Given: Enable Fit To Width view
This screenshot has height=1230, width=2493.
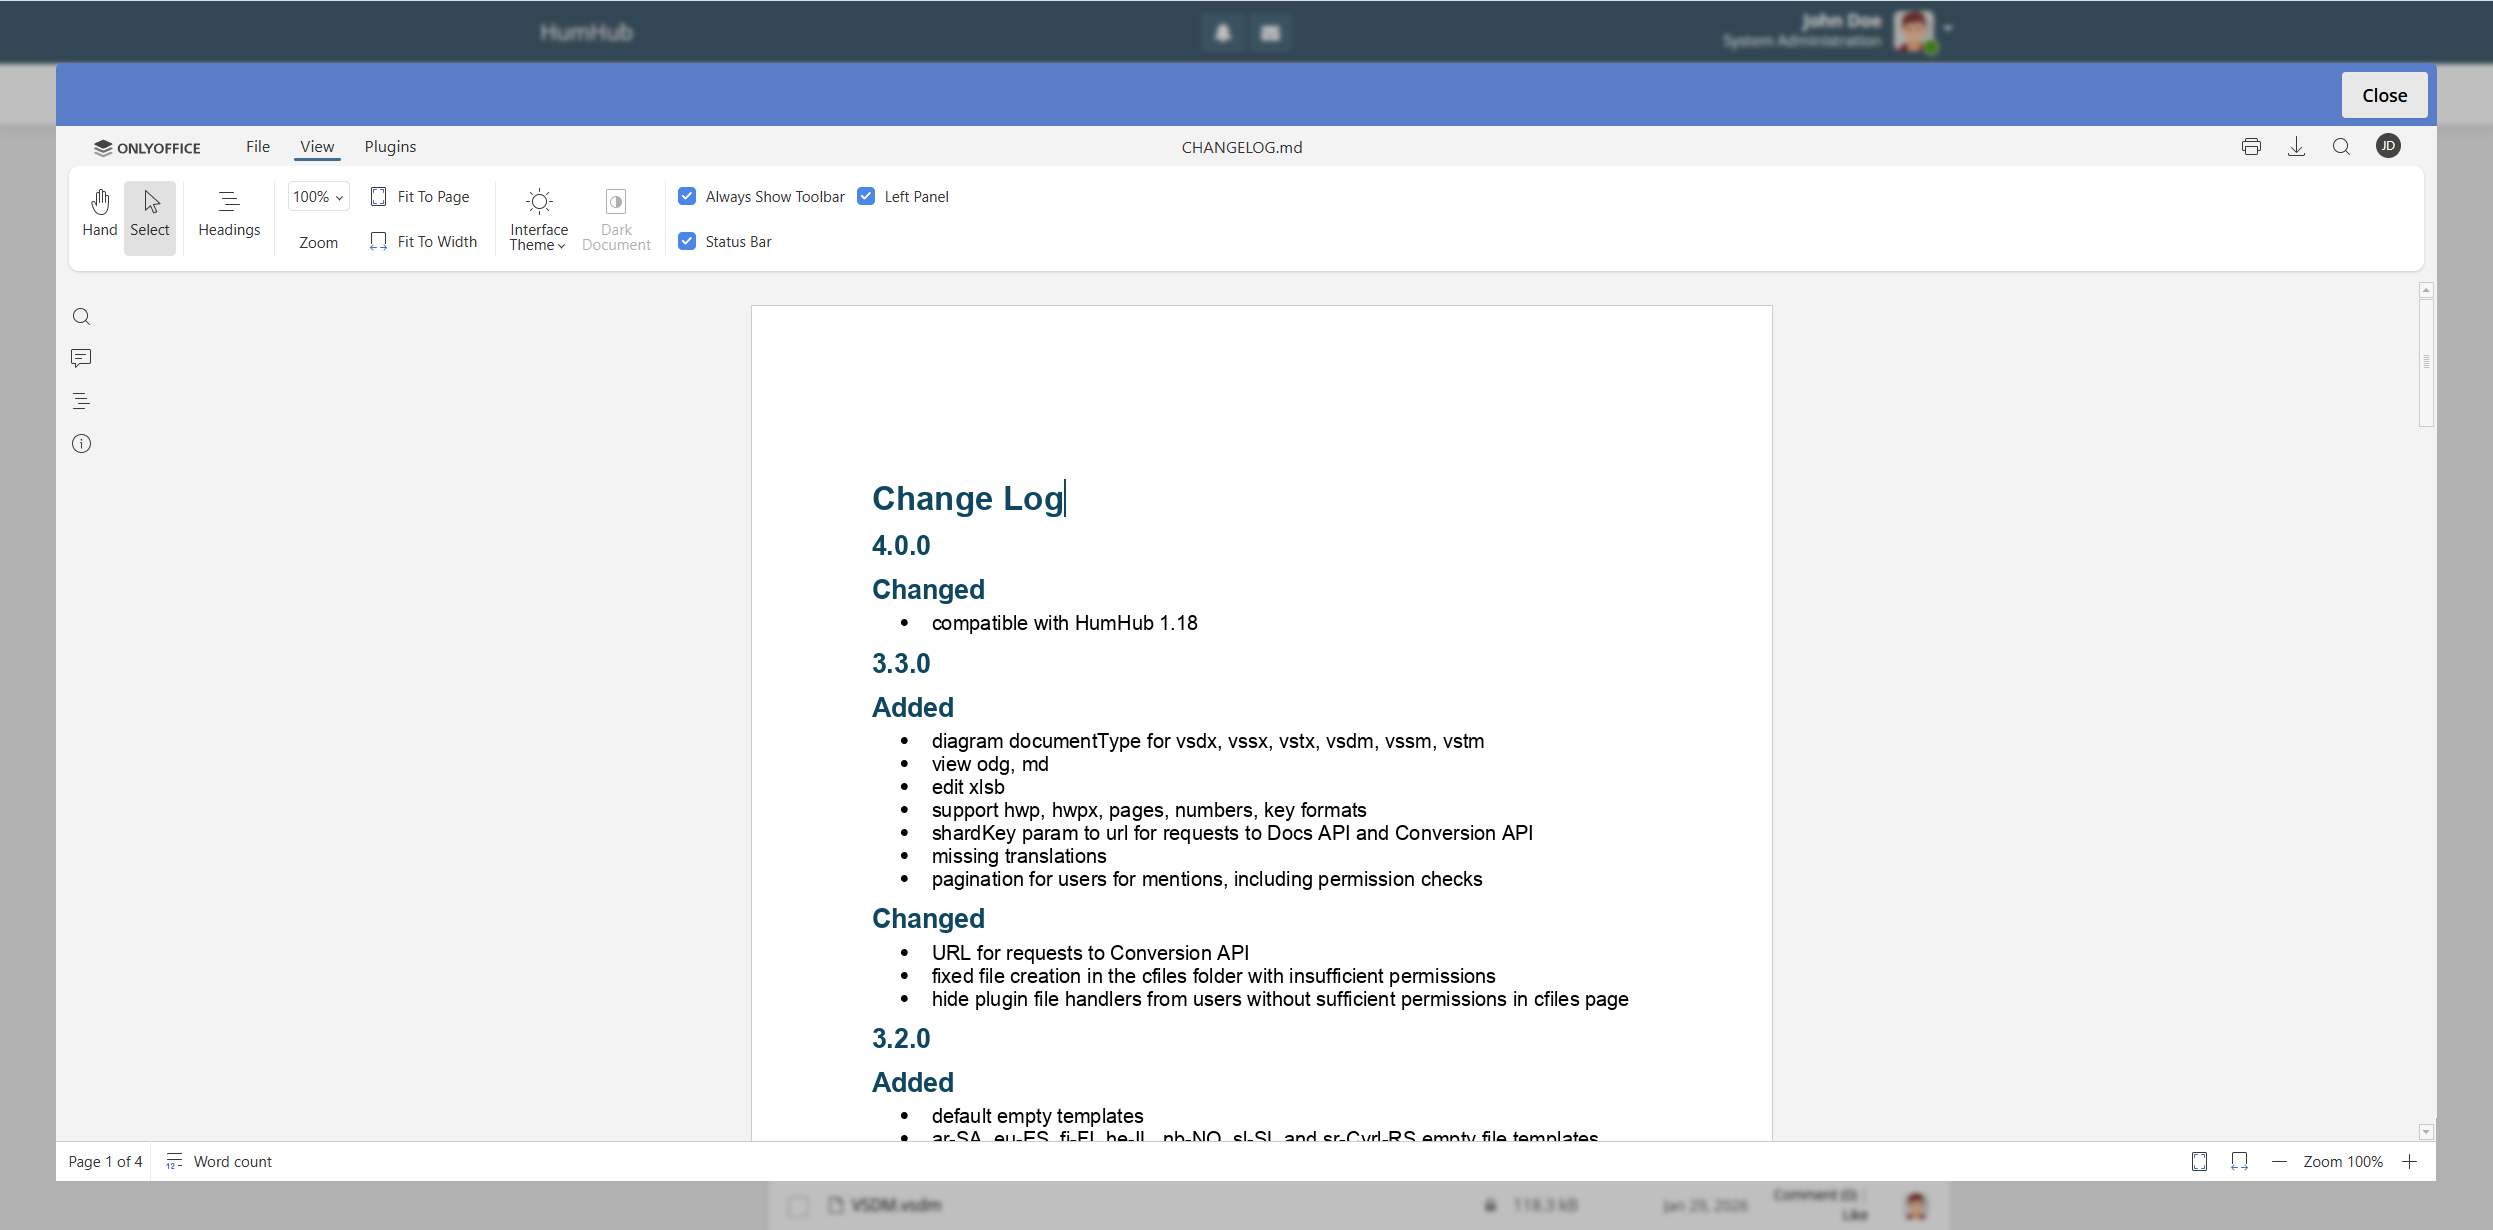Looking at the screenshot, I should (423, 241).
